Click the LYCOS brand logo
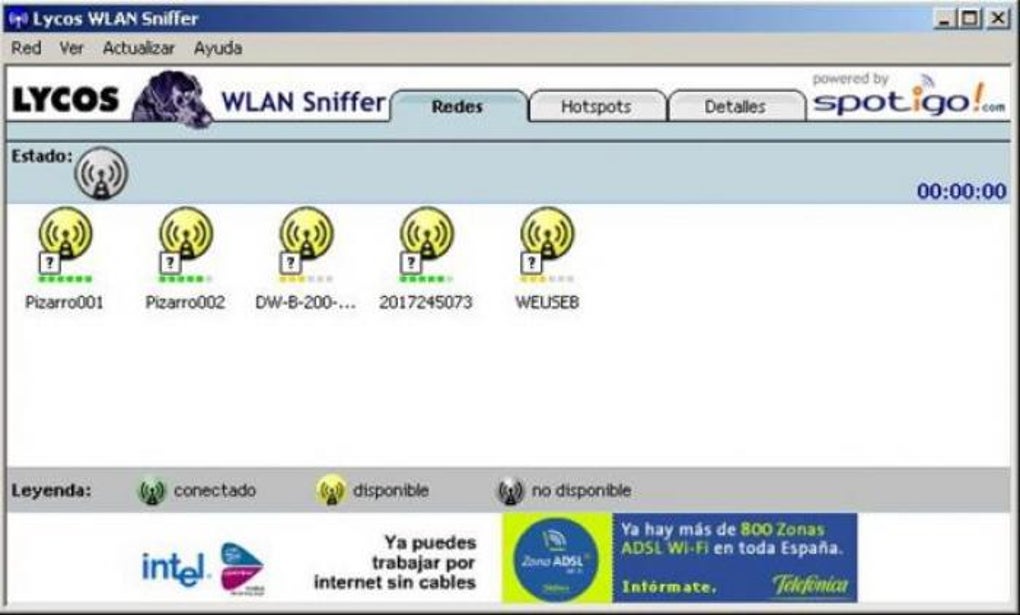1020x615 pixels. tap(66, 100)
